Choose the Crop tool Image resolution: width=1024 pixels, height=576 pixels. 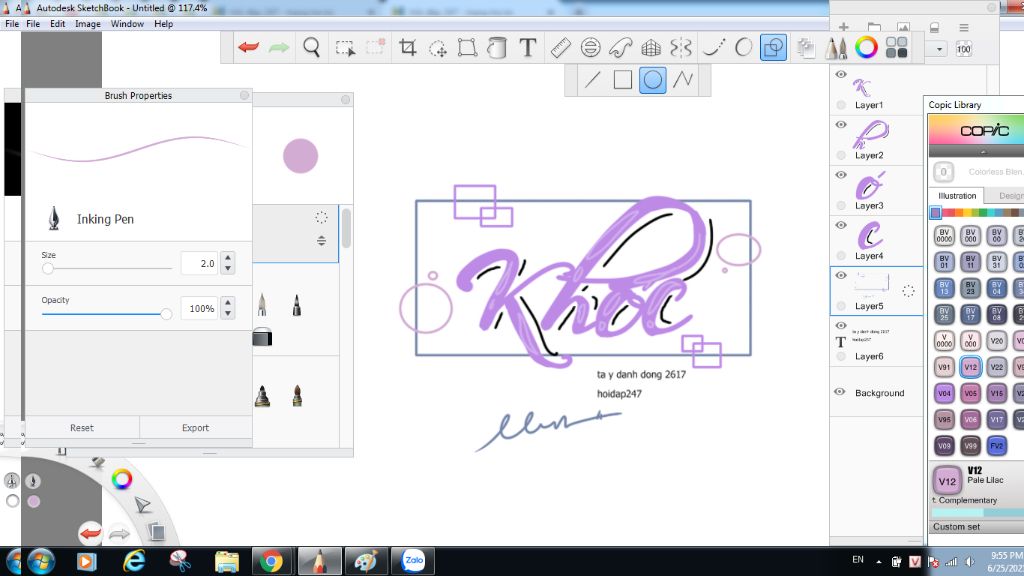[408, 47]
